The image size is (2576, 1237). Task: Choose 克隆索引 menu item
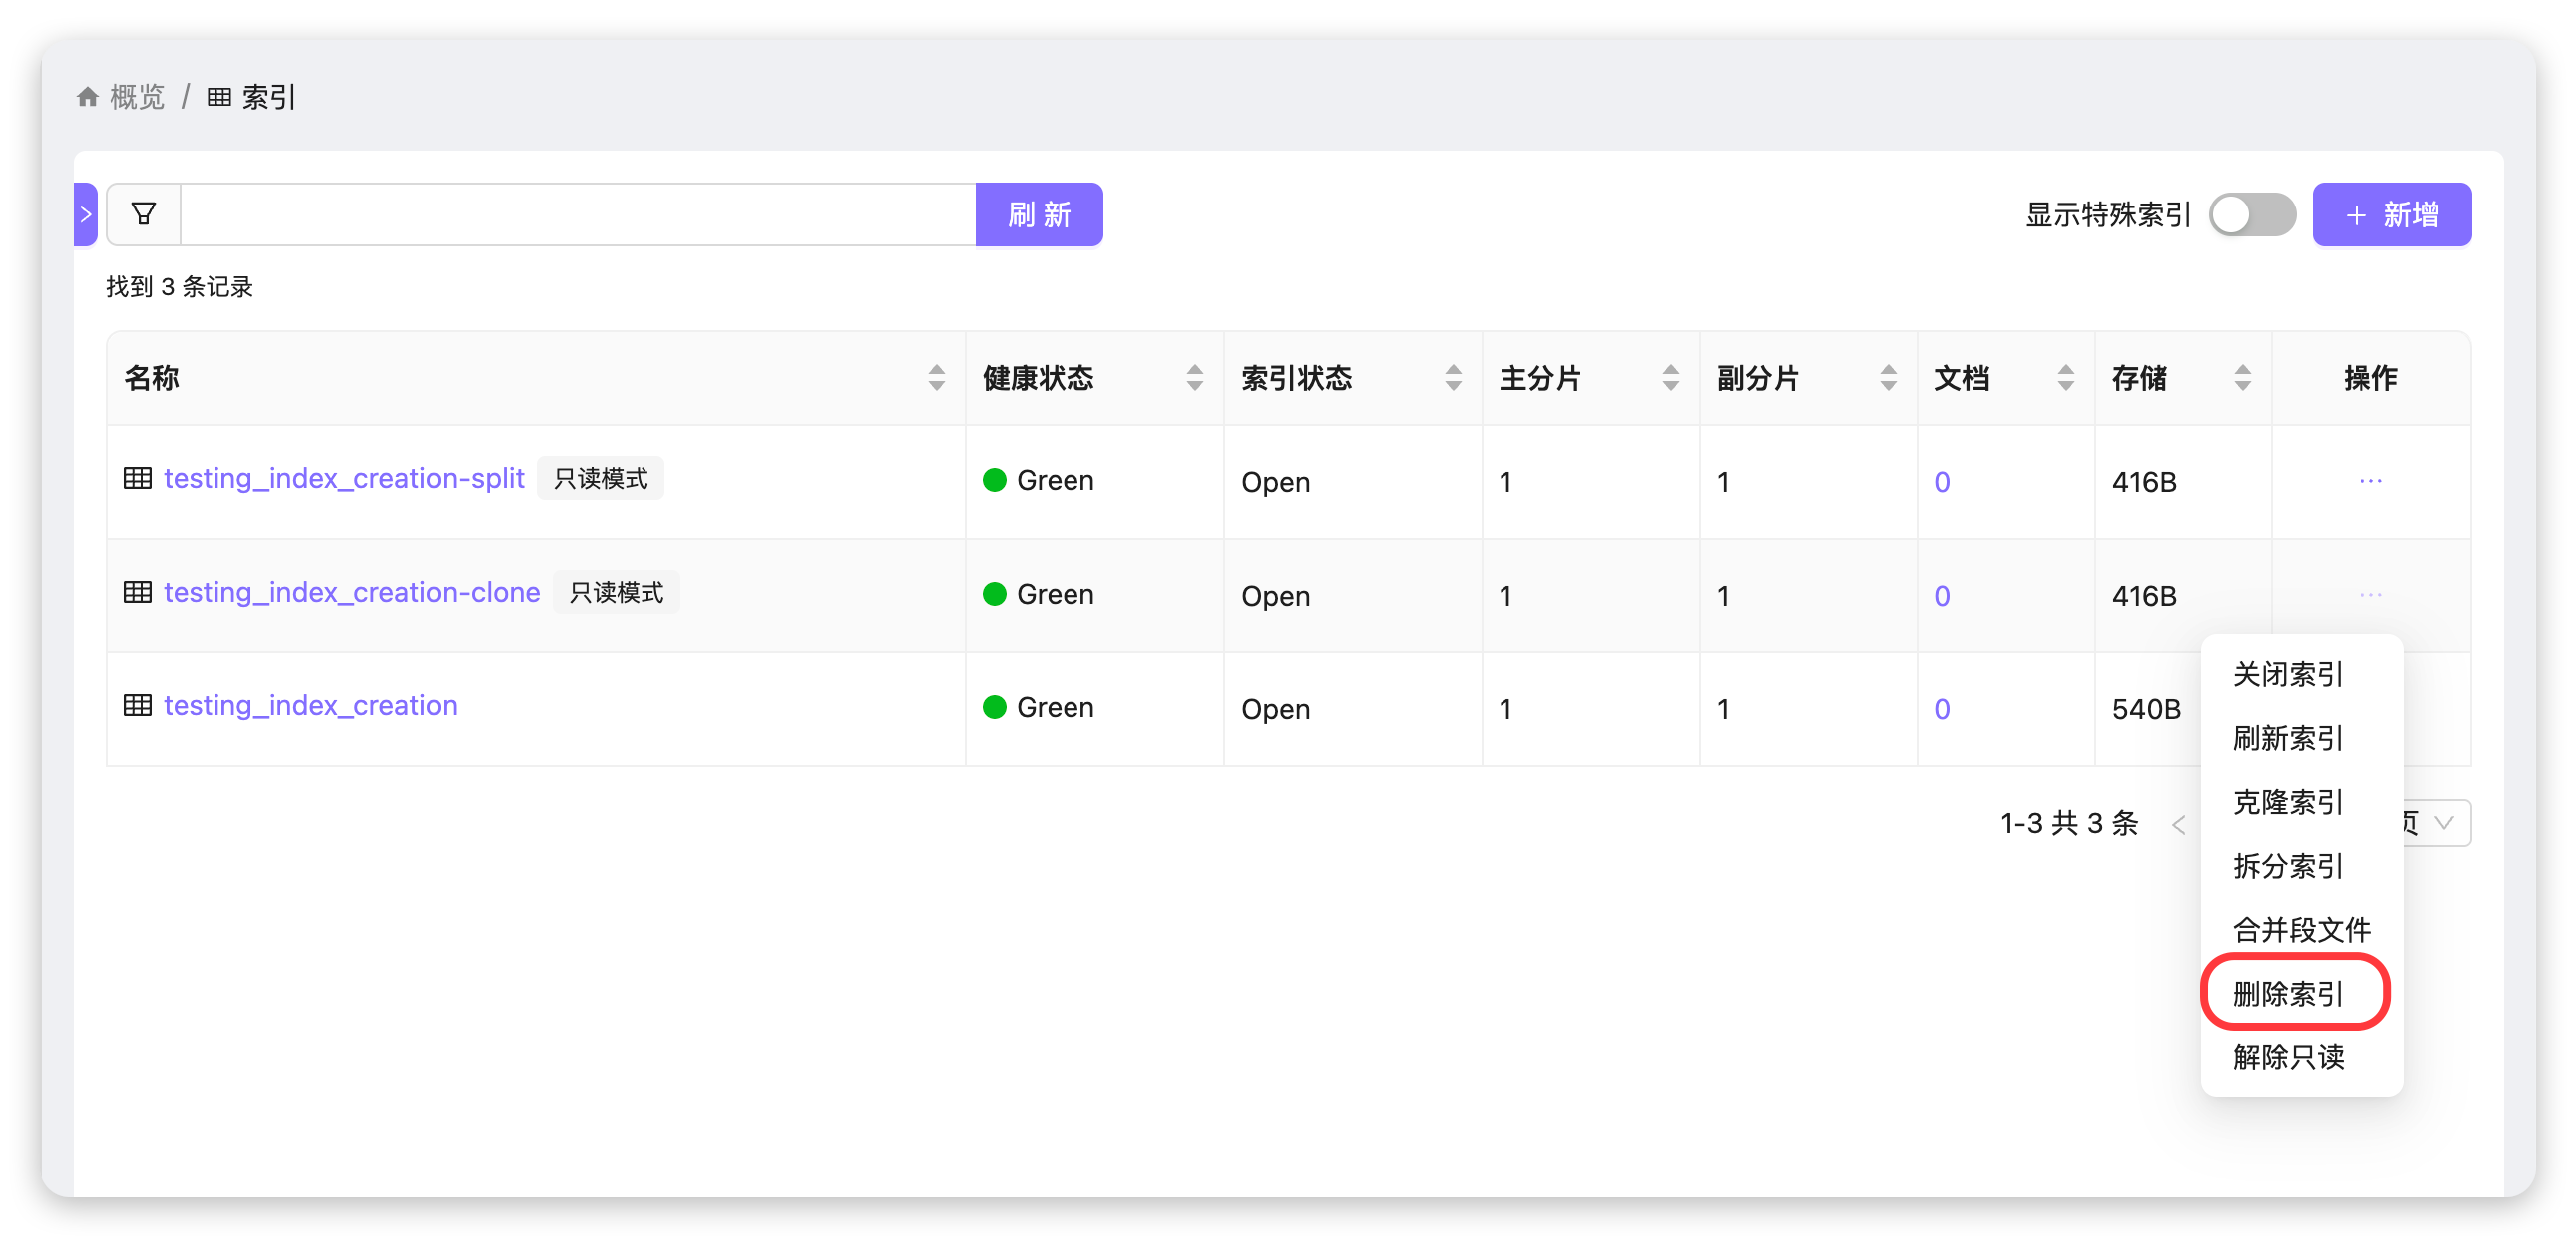(x=2287, y=802)
